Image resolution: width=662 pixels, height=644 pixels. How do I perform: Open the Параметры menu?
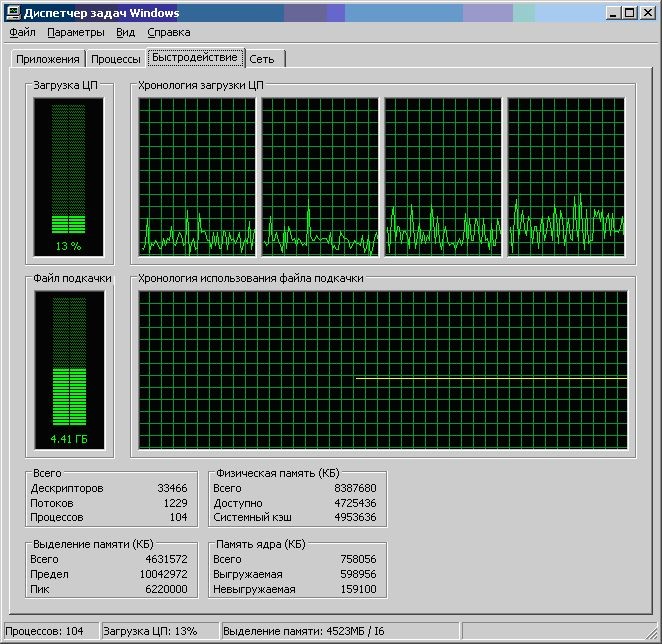click(75, 32)
